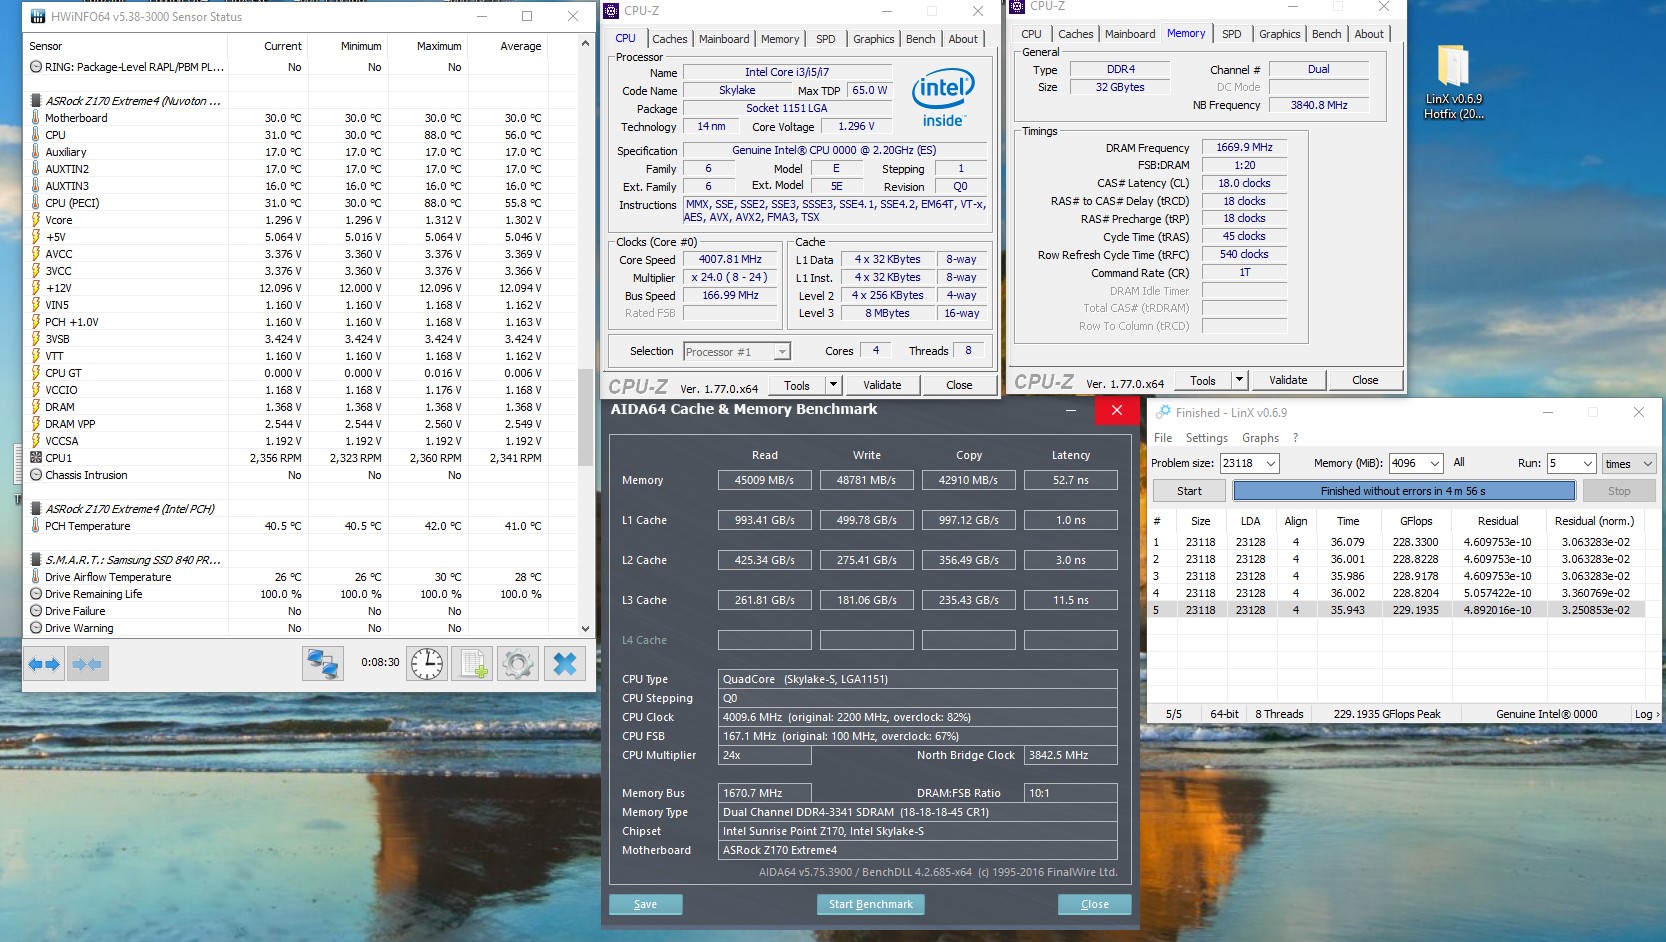Open HWiNFO sensor settings gear icon
This screenshot has width=1666, height=942.
517,663
